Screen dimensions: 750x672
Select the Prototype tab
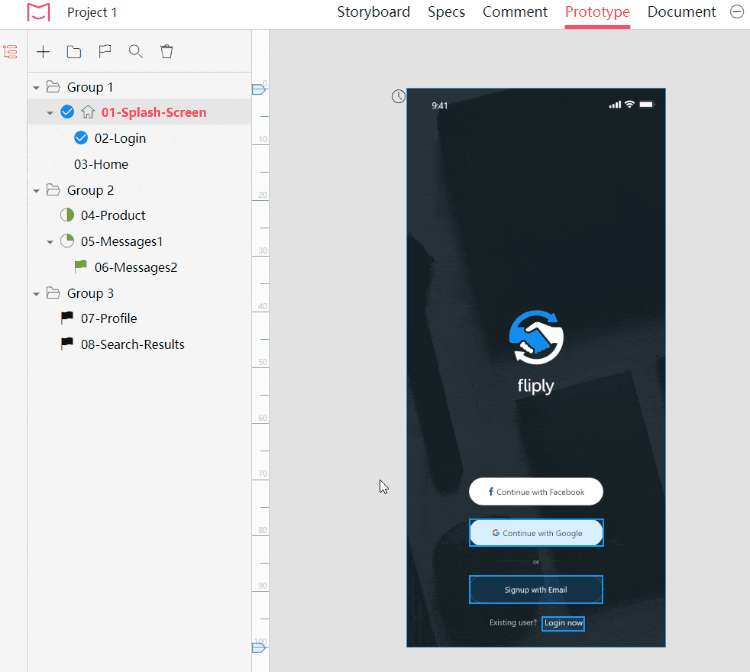[597, 13]
